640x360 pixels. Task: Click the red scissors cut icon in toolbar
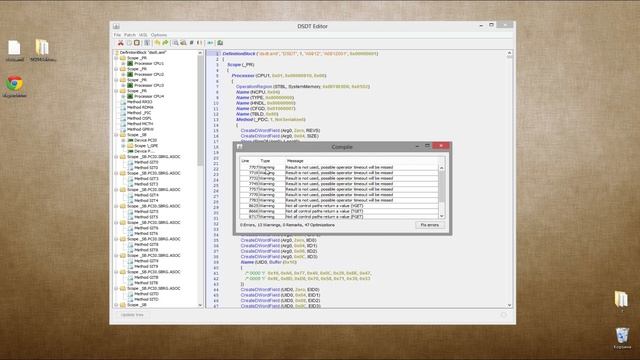(x=120, y=43)
